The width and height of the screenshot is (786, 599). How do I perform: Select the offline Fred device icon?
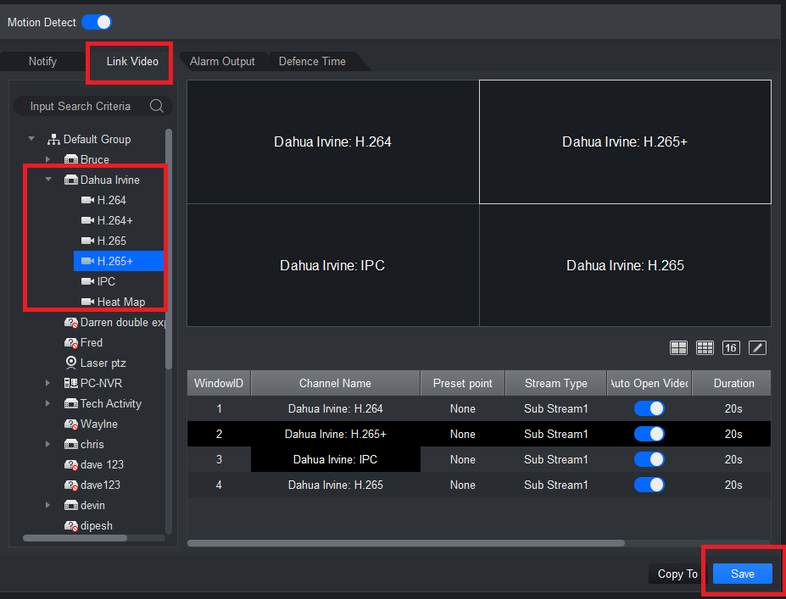(x=71, y=343)
